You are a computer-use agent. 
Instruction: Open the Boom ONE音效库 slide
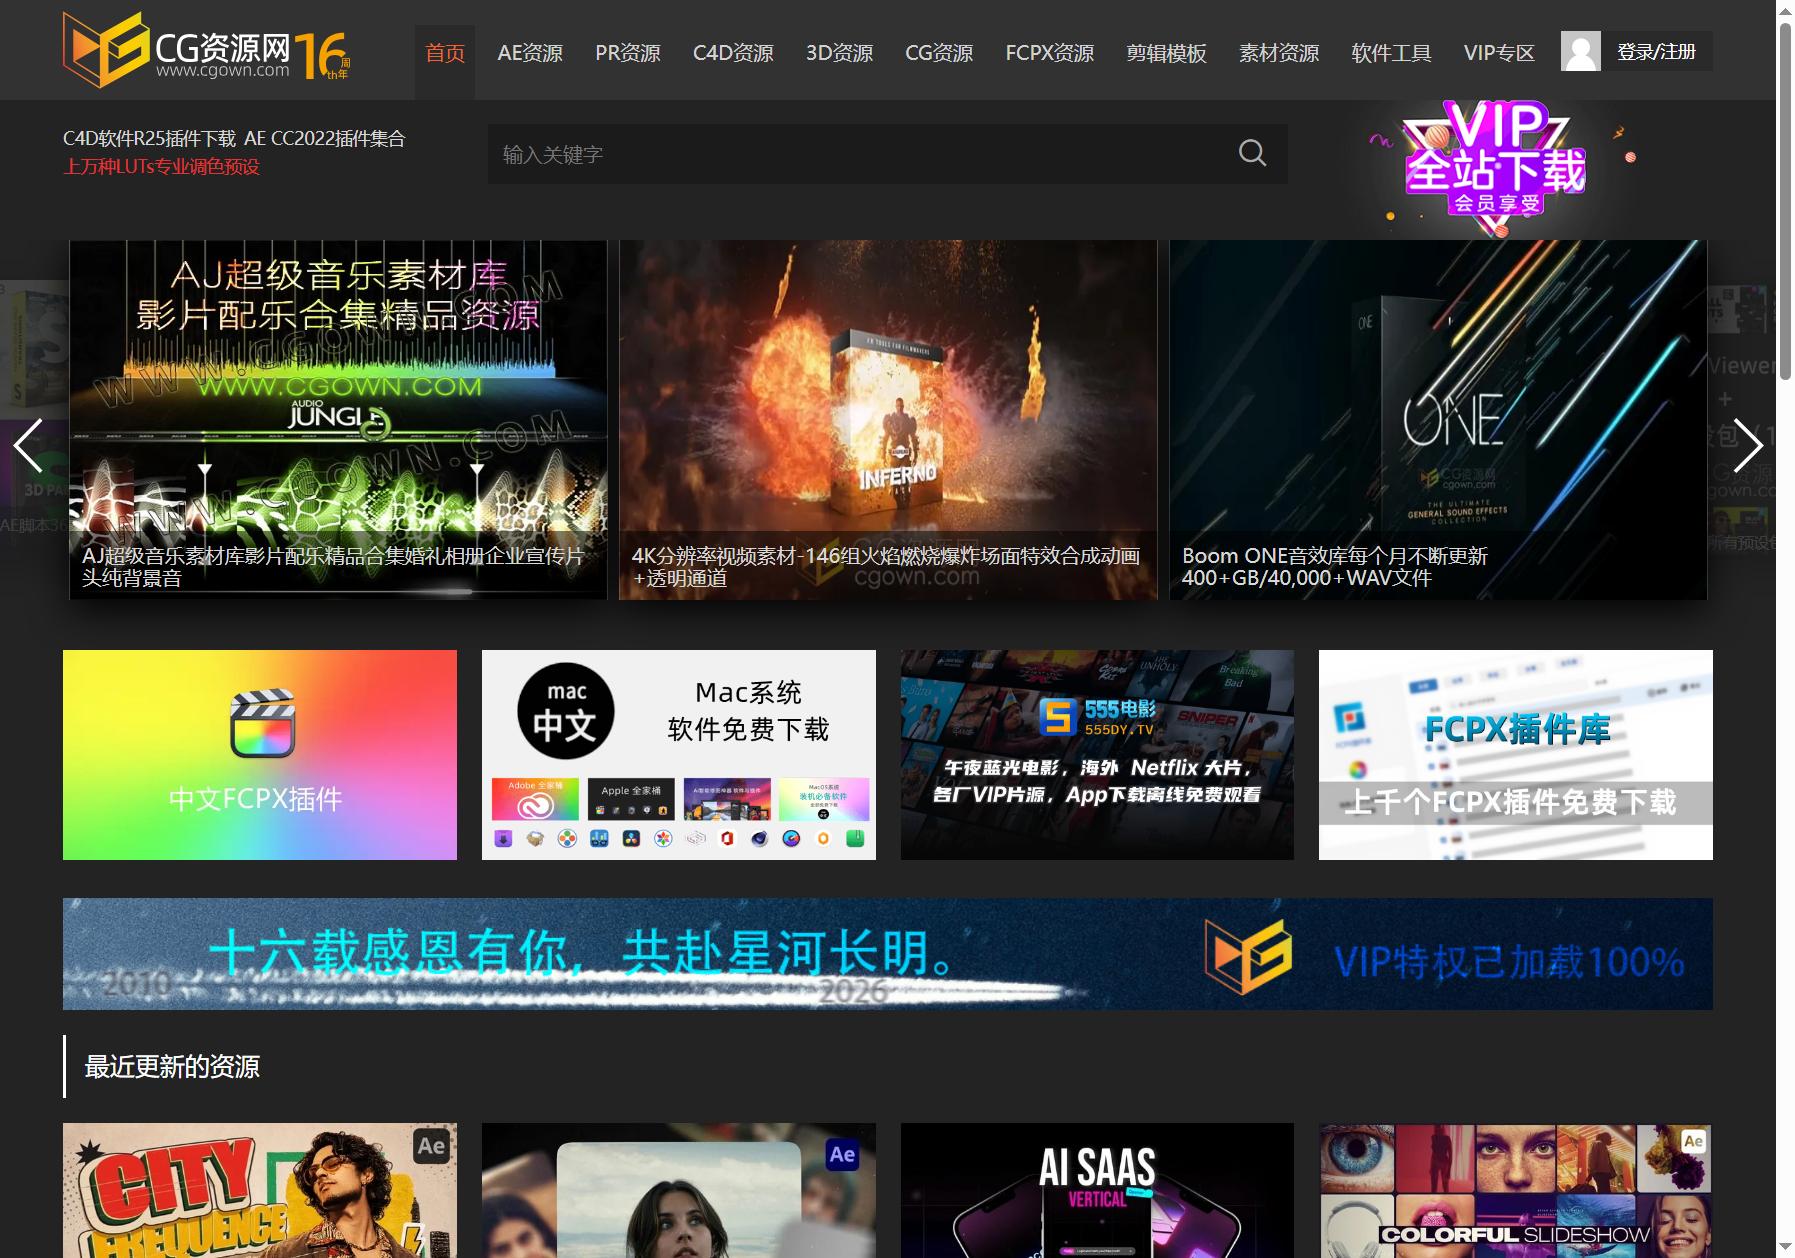tap(1438, 420)
